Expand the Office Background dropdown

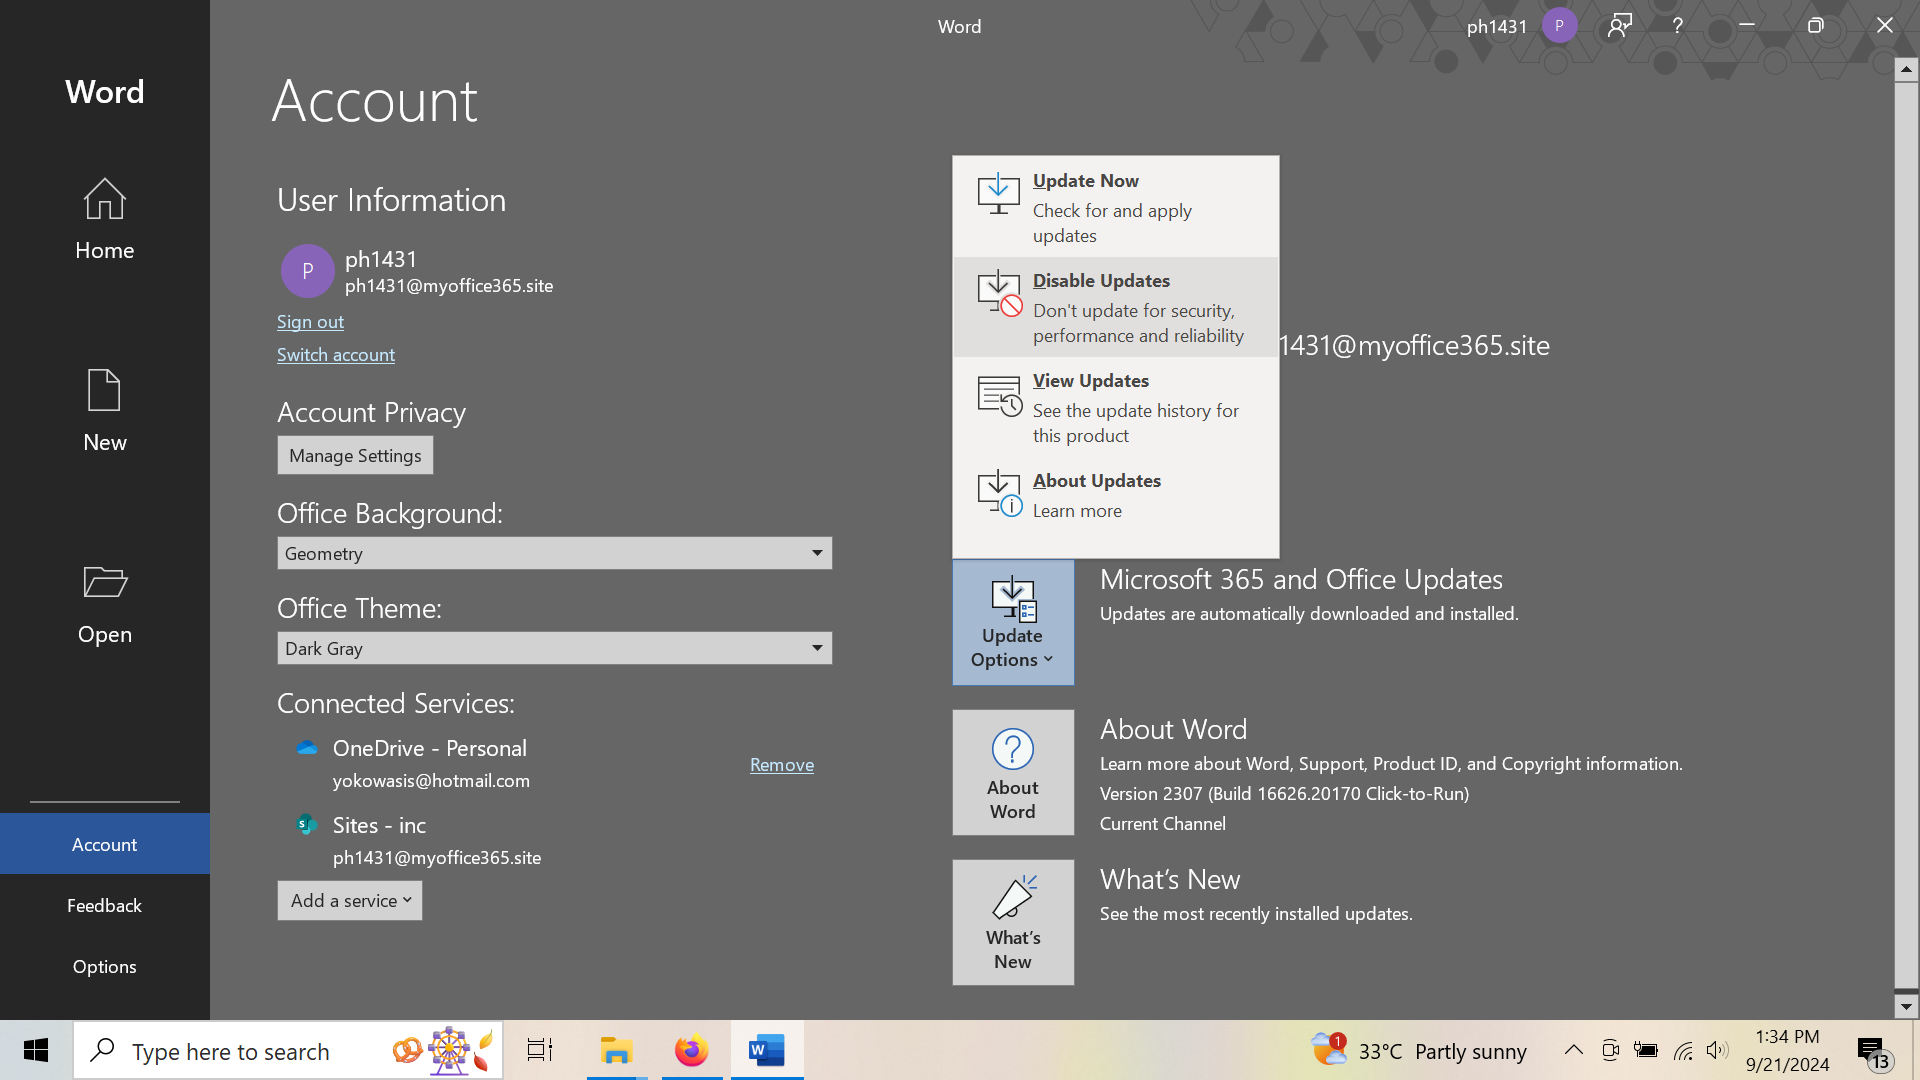pos(820,551)
